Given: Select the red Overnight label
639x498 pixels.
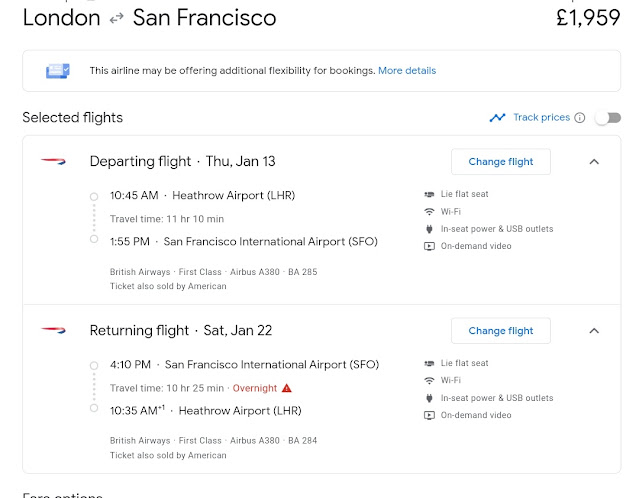Looking at the screenshot, I should 255,388.
